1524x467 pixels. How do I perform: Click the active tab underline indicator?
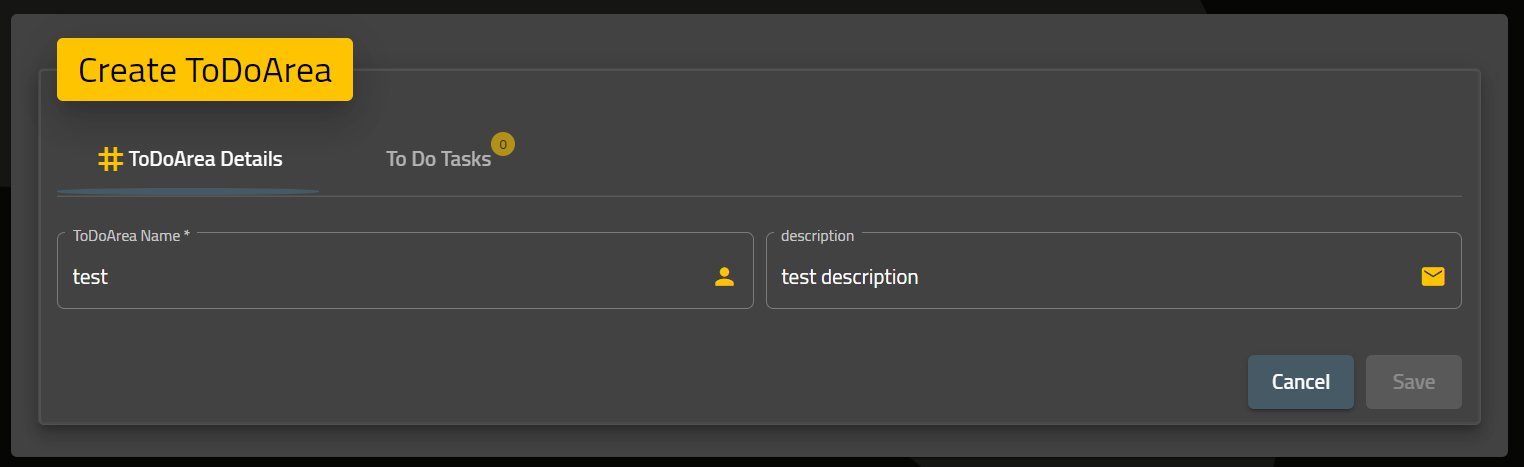(188, 191)
